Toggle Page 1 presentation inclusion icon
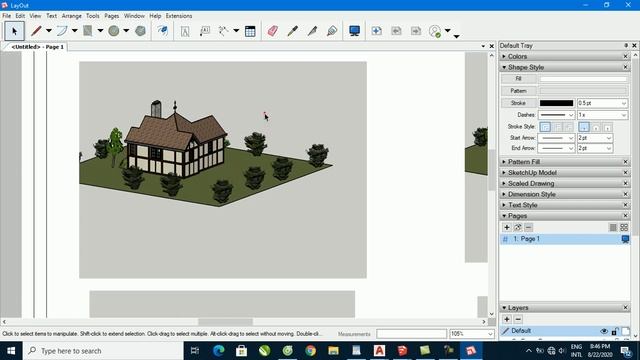The width and height of the screenshot is (640, 360). pos(625,239)
